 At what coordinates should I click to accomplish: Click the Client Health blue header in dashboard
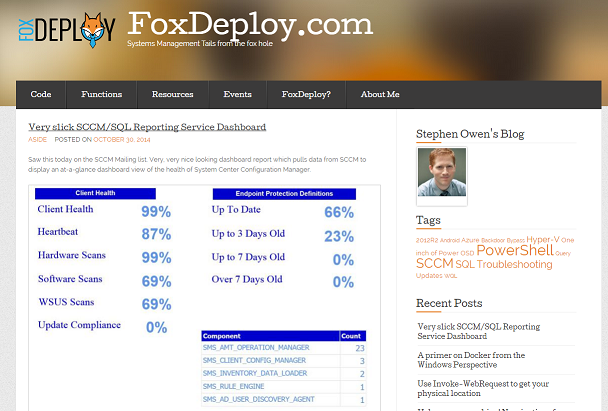point(95,193)
